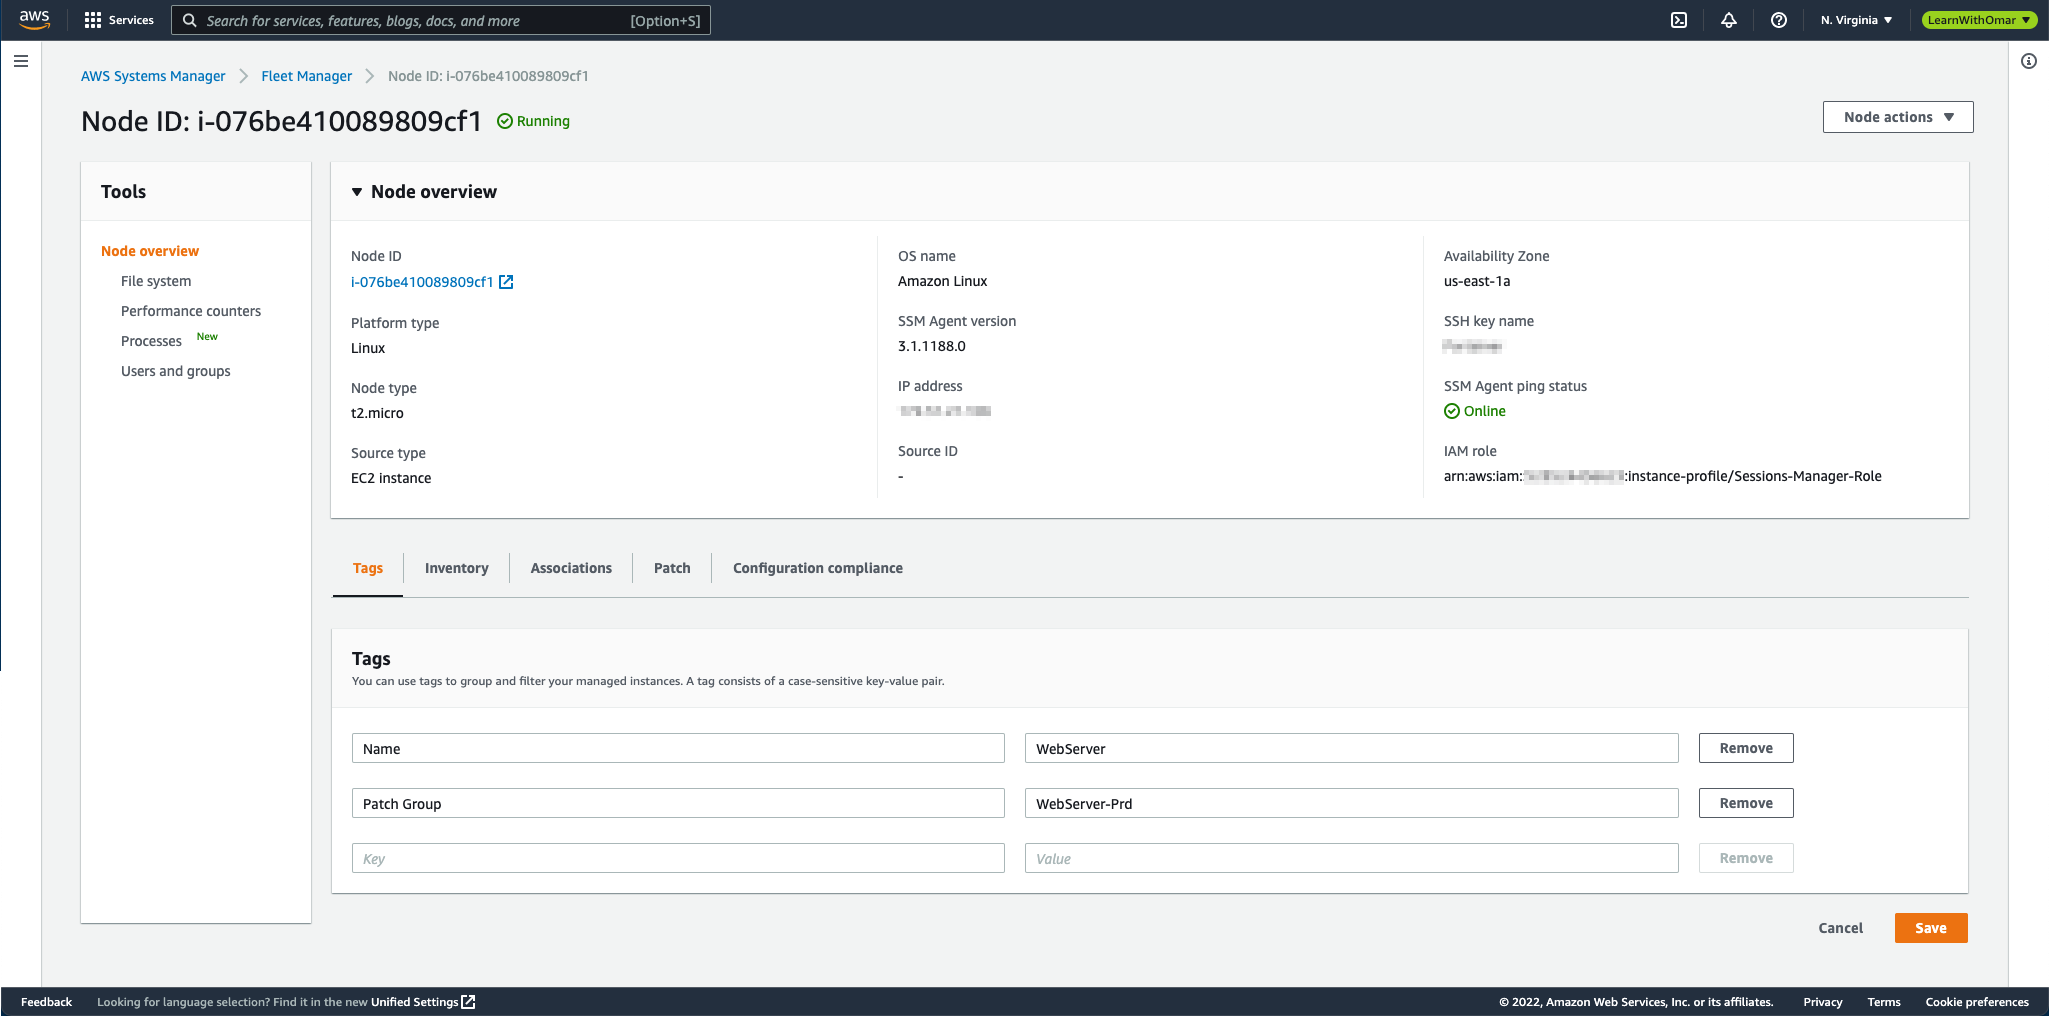Viewport: 2049px width, 1016px height.
Task: Save the tag changes
Action: point(1931,928)
